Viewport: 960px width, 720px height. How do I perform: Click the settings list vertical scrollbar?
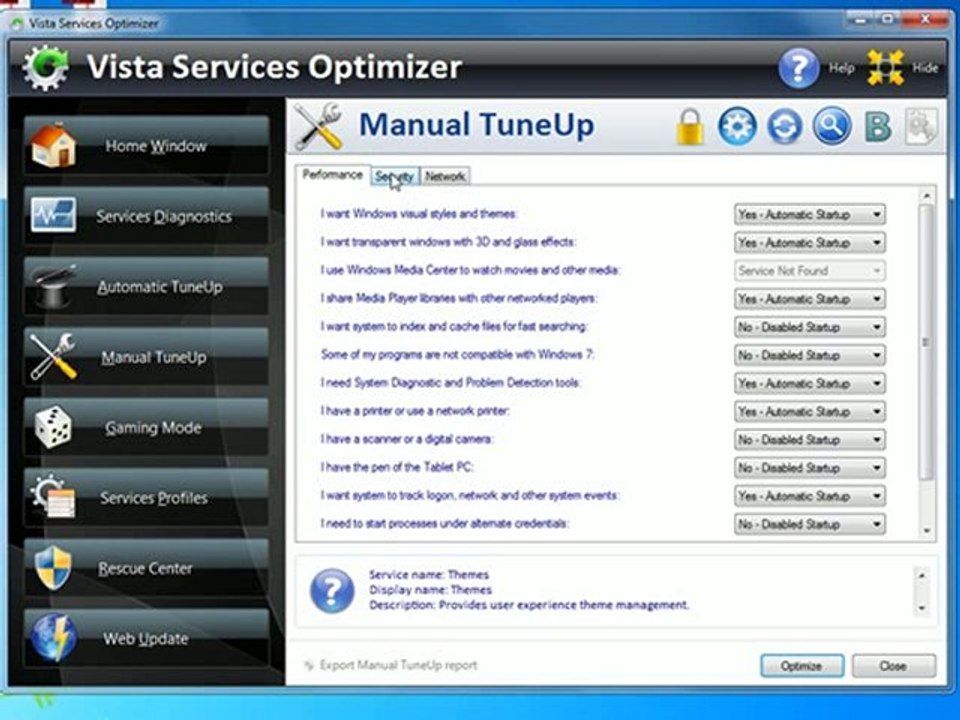point(926,343)
